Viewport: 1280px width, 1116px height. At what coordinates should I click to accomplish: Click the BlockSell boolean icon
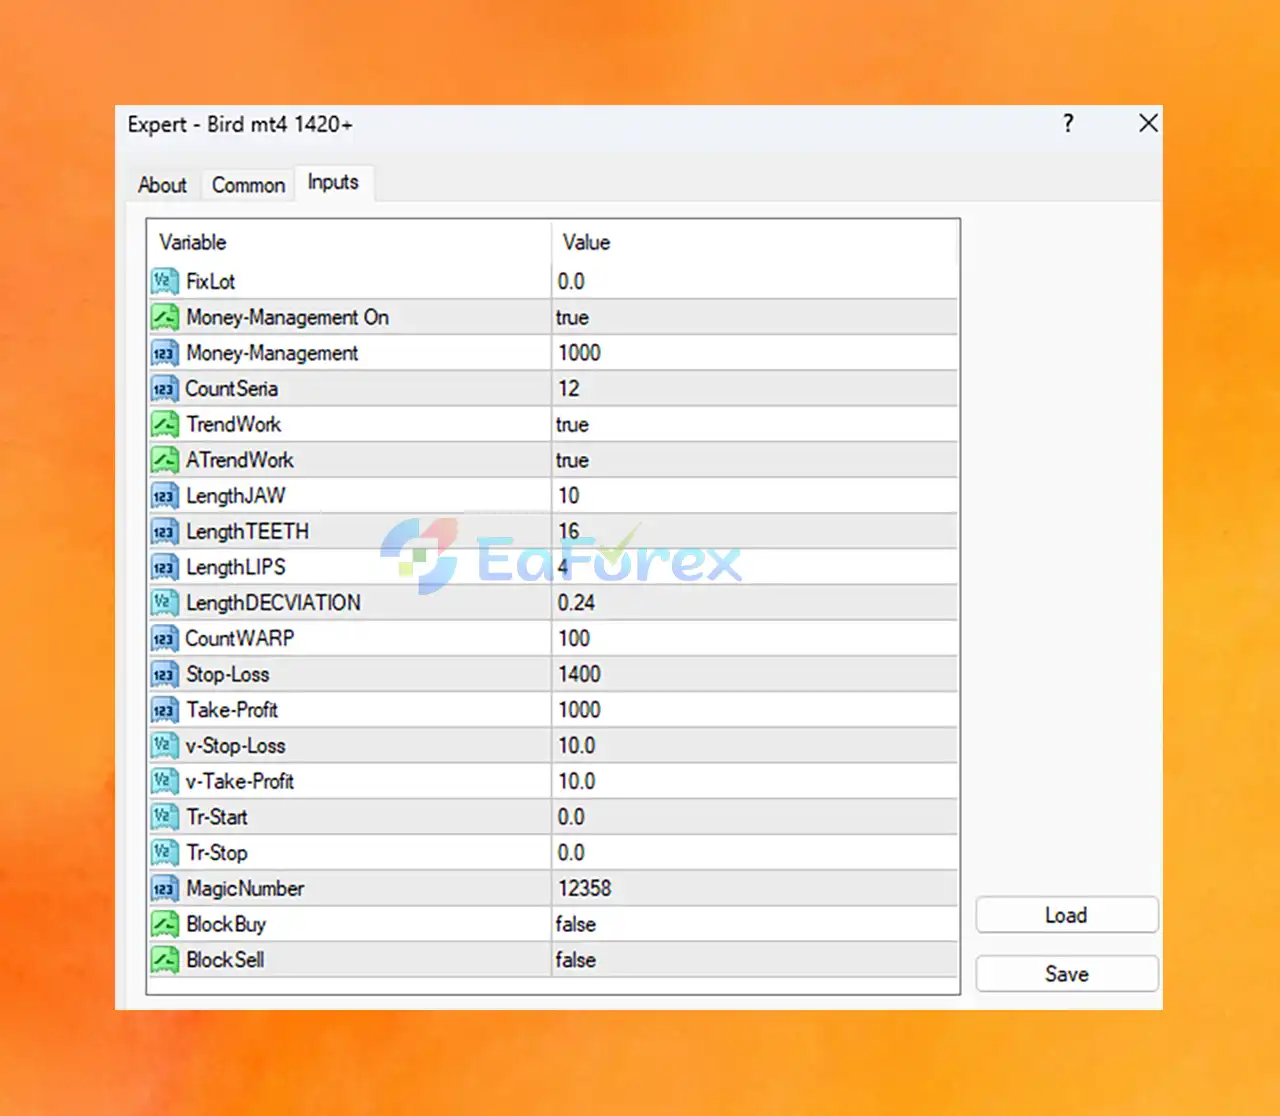point(165,960)
